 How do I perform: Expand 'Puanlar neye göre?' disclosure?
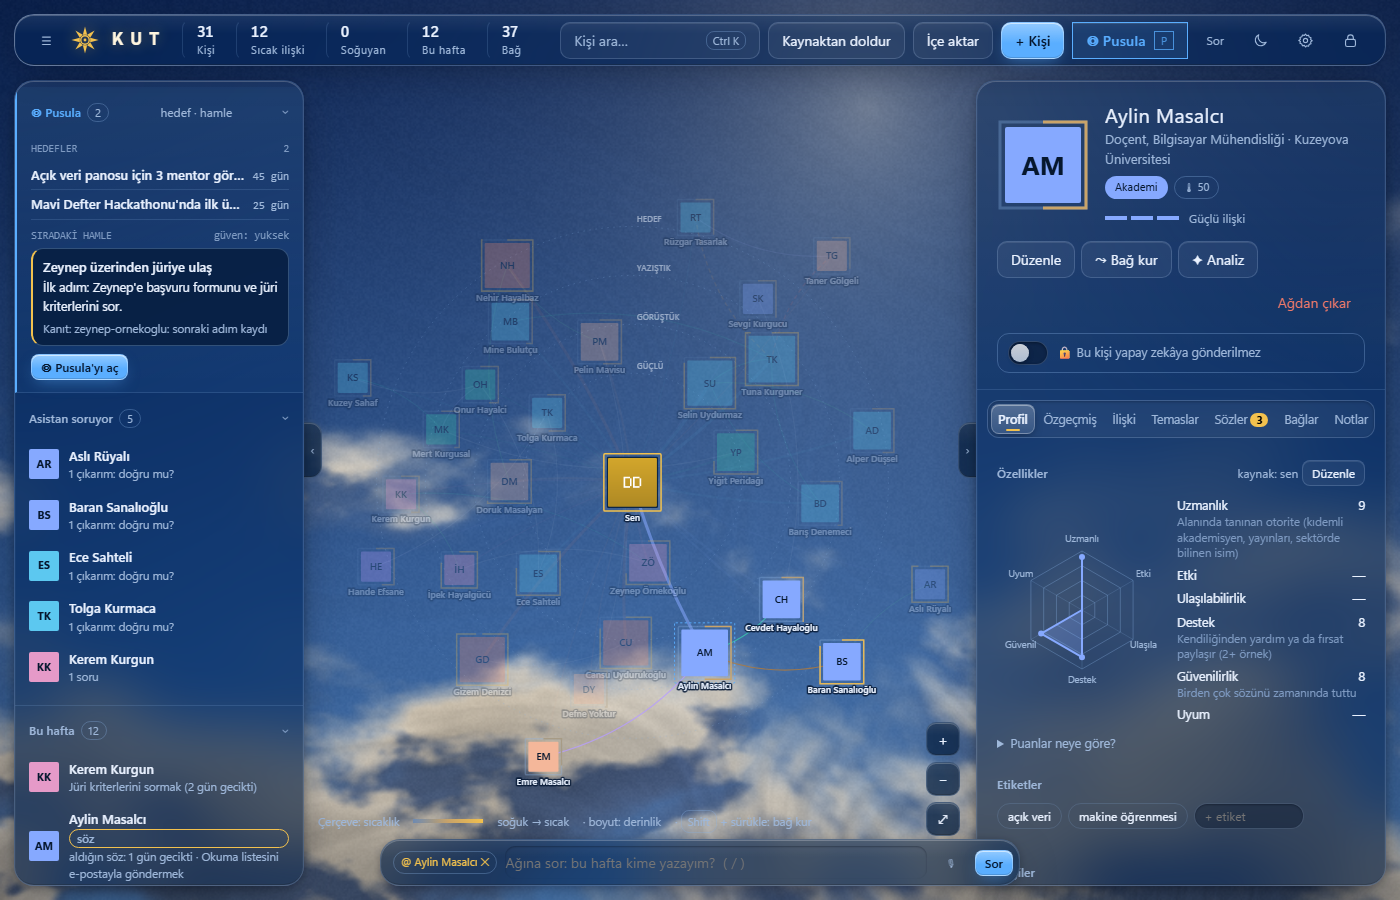click(x=1056, y=744)
